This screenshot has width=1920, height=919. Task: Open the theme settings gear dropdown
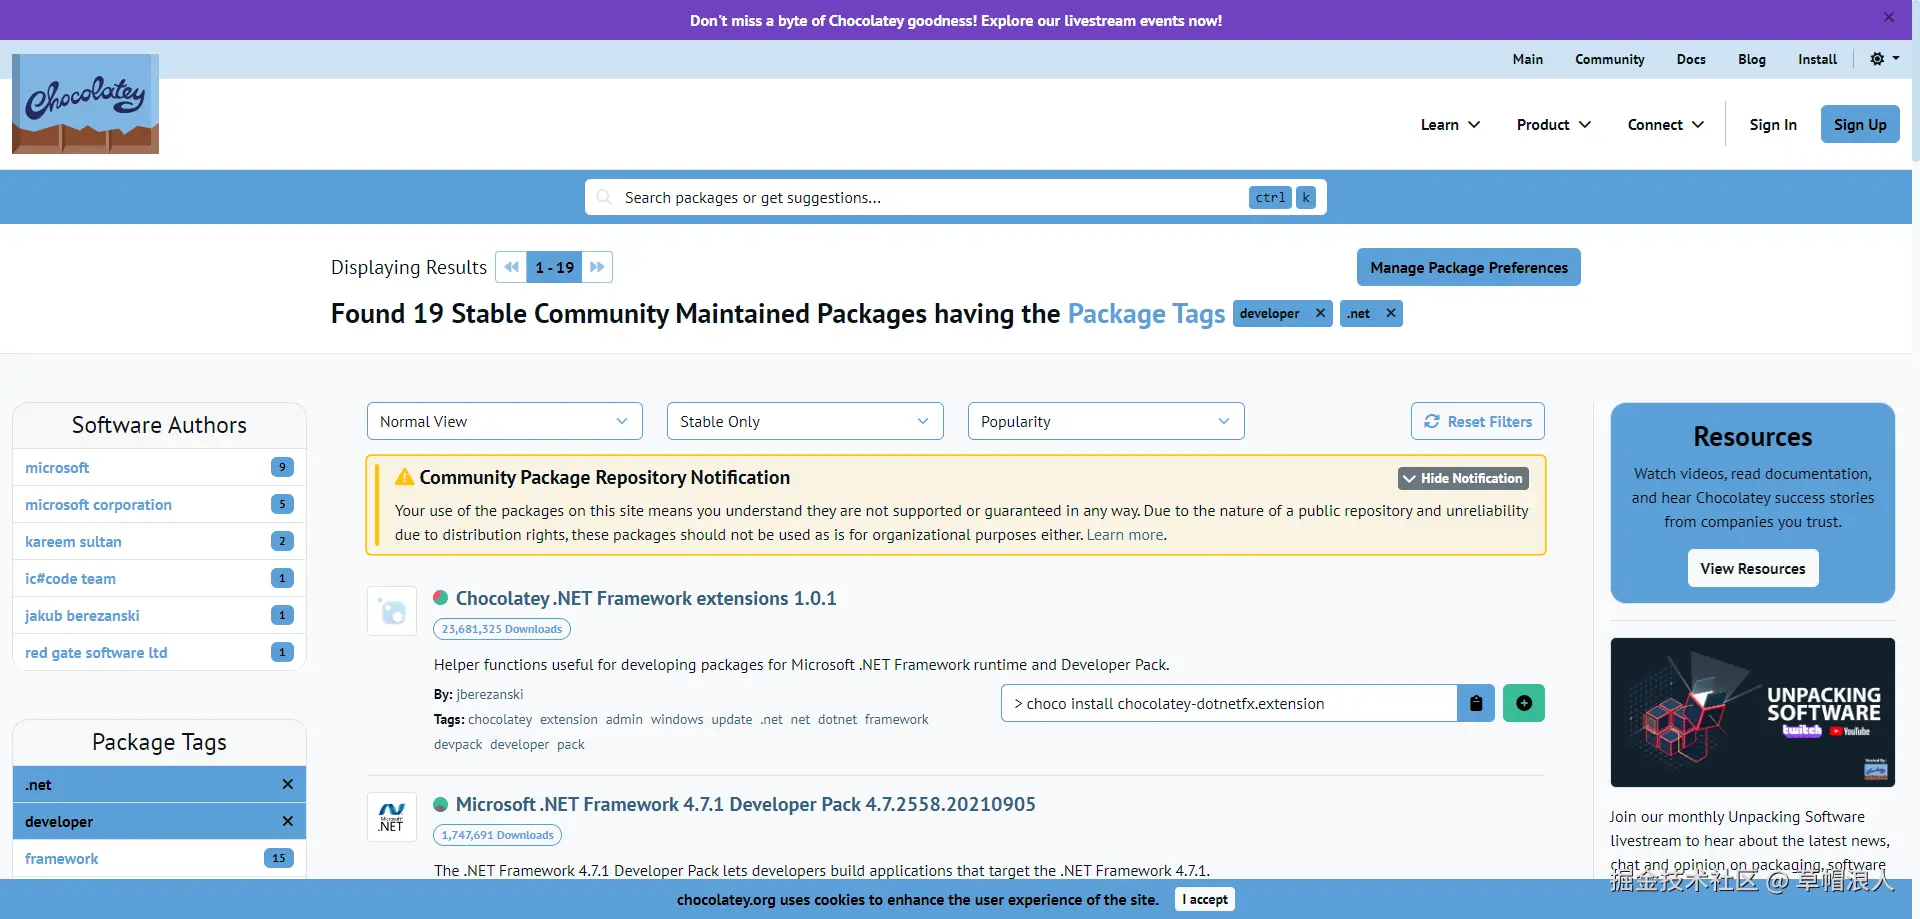(1884, 59)
